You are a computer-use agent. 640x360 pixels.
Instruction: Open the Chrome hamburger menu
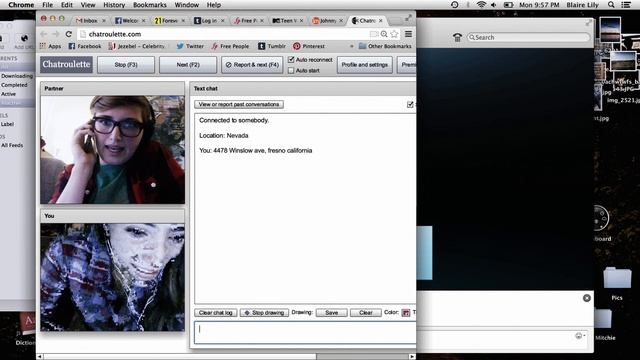coord(408,34)
